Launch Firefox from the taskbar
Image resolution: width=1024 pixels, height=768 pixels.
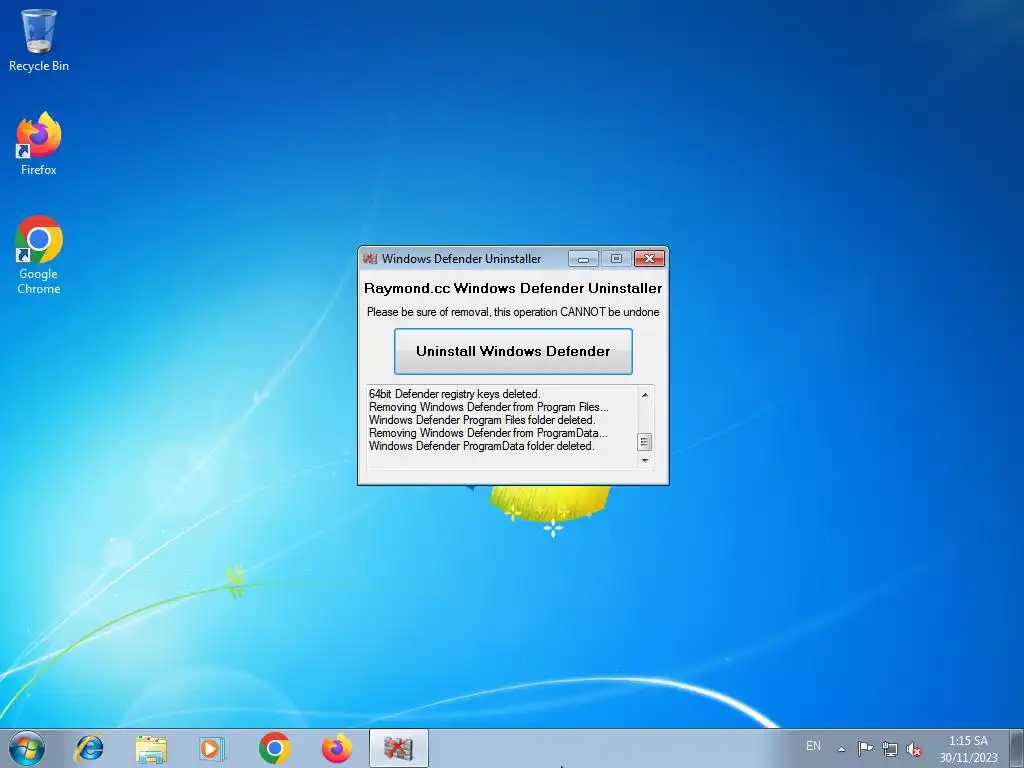337,748
